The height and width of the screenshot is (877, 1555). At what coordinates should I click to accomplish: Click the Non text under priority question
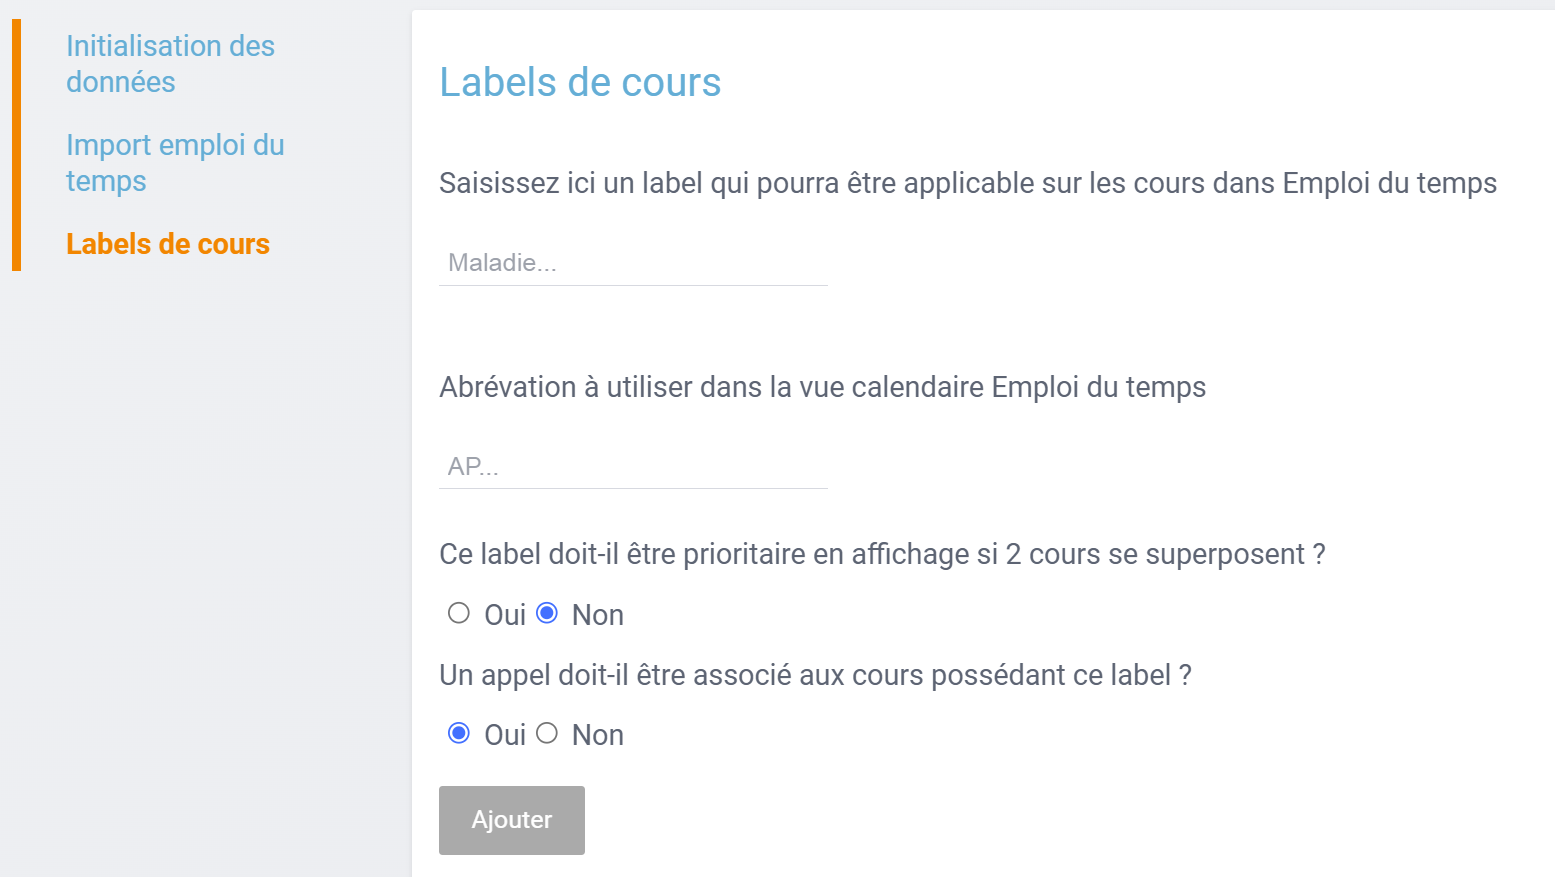click(x=598, y=615)
